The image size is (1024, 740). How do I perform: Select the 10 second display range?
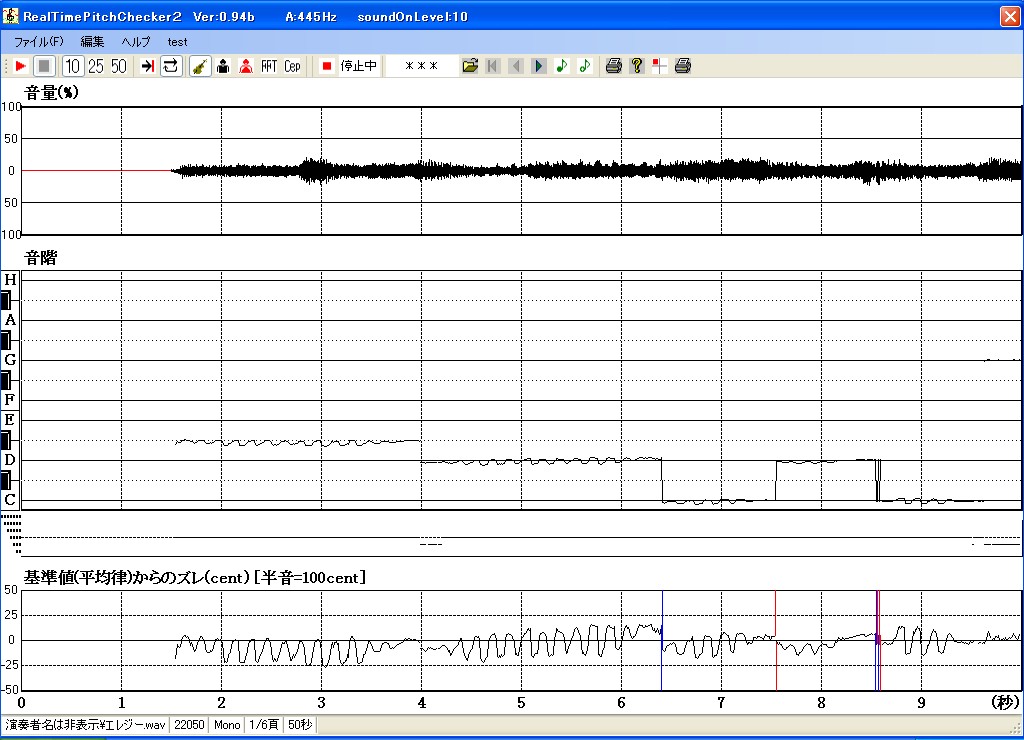[x=72, y=66]
